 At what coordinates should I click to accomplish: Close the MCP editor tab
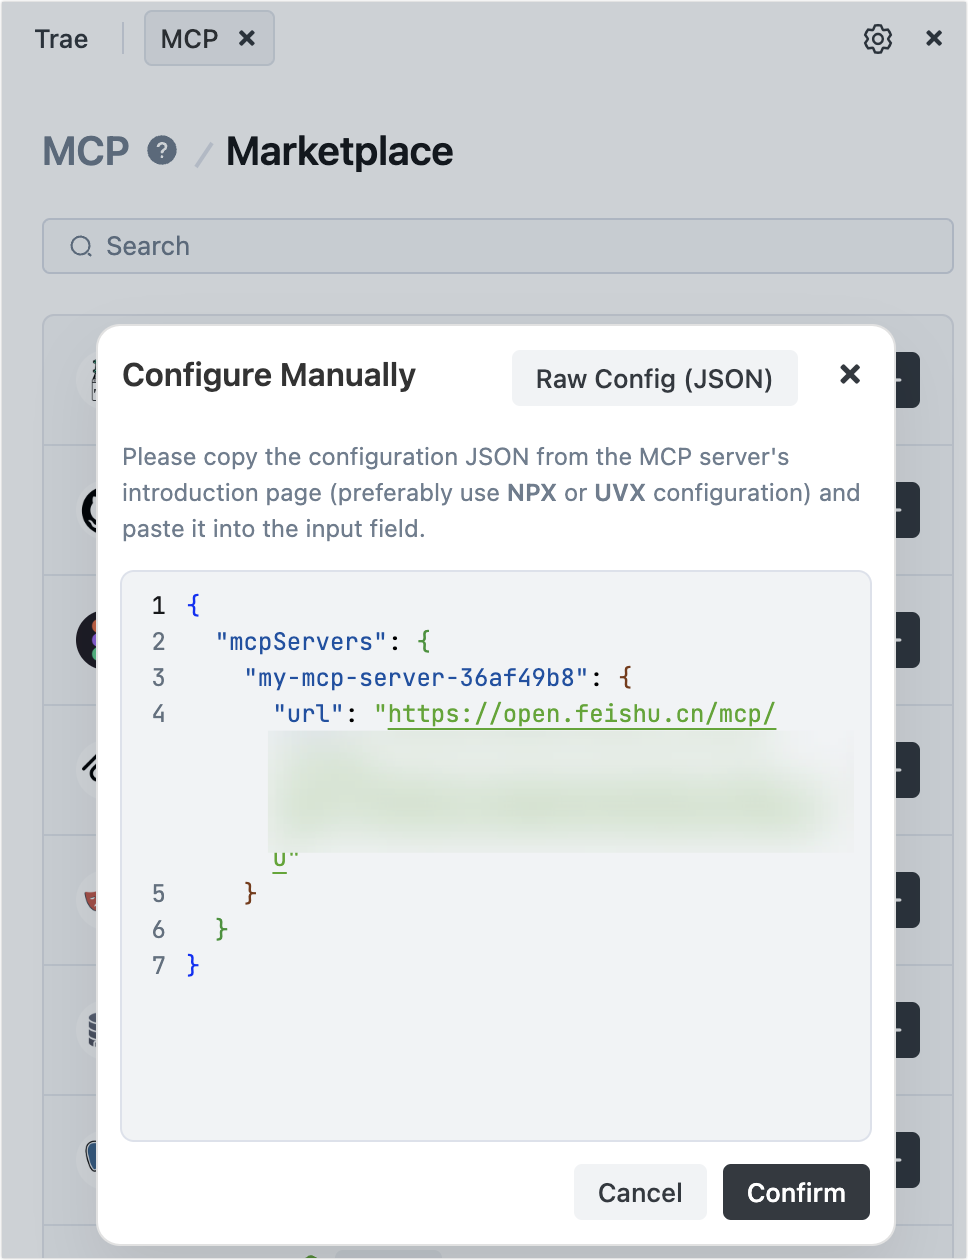247,38
